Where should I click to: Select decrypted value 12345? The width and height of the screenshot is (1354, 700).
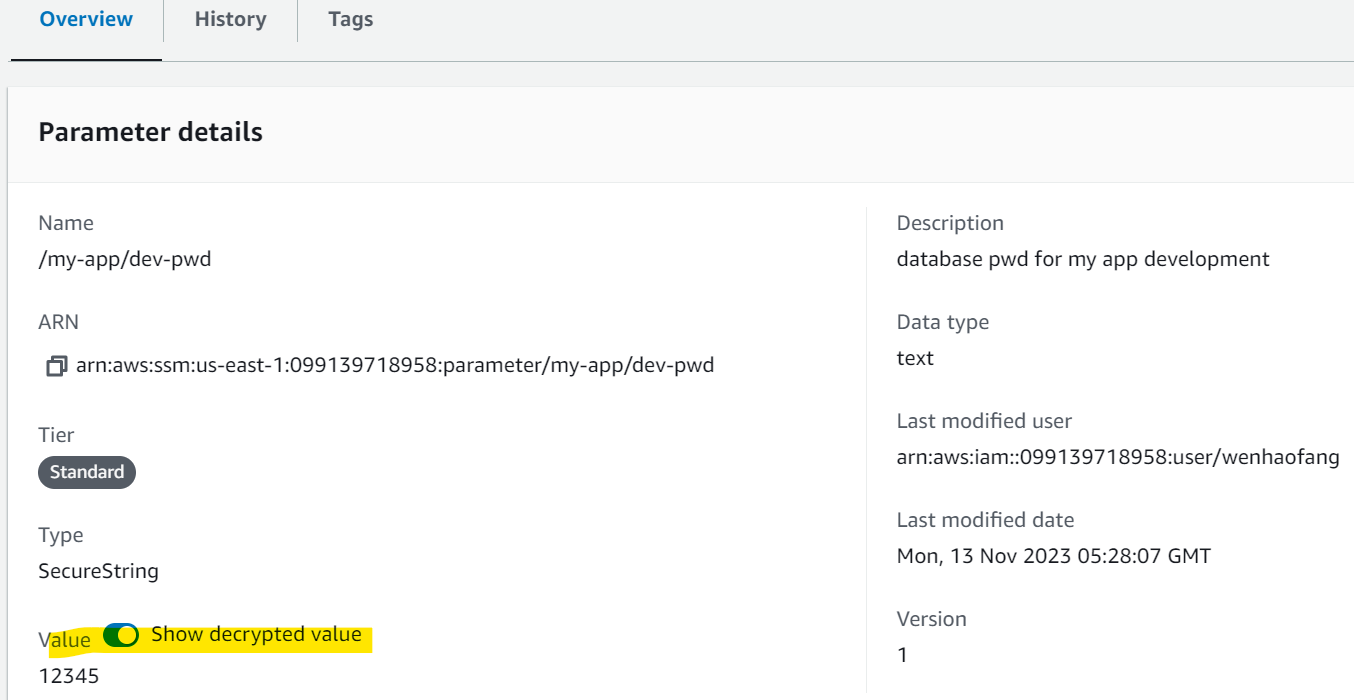[x=69, y=676]
